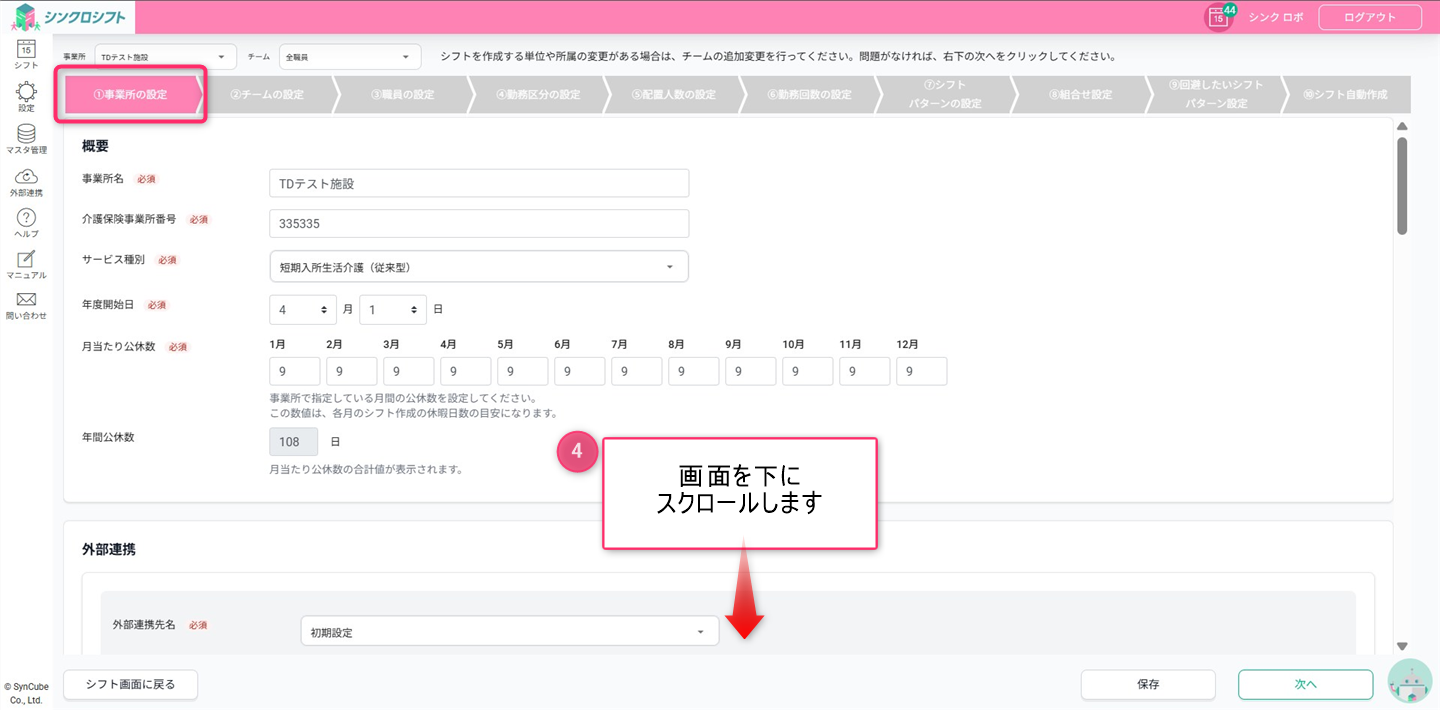Click the 事業所名 text input field
This screenshot has width=1440, height=710.
479,184
